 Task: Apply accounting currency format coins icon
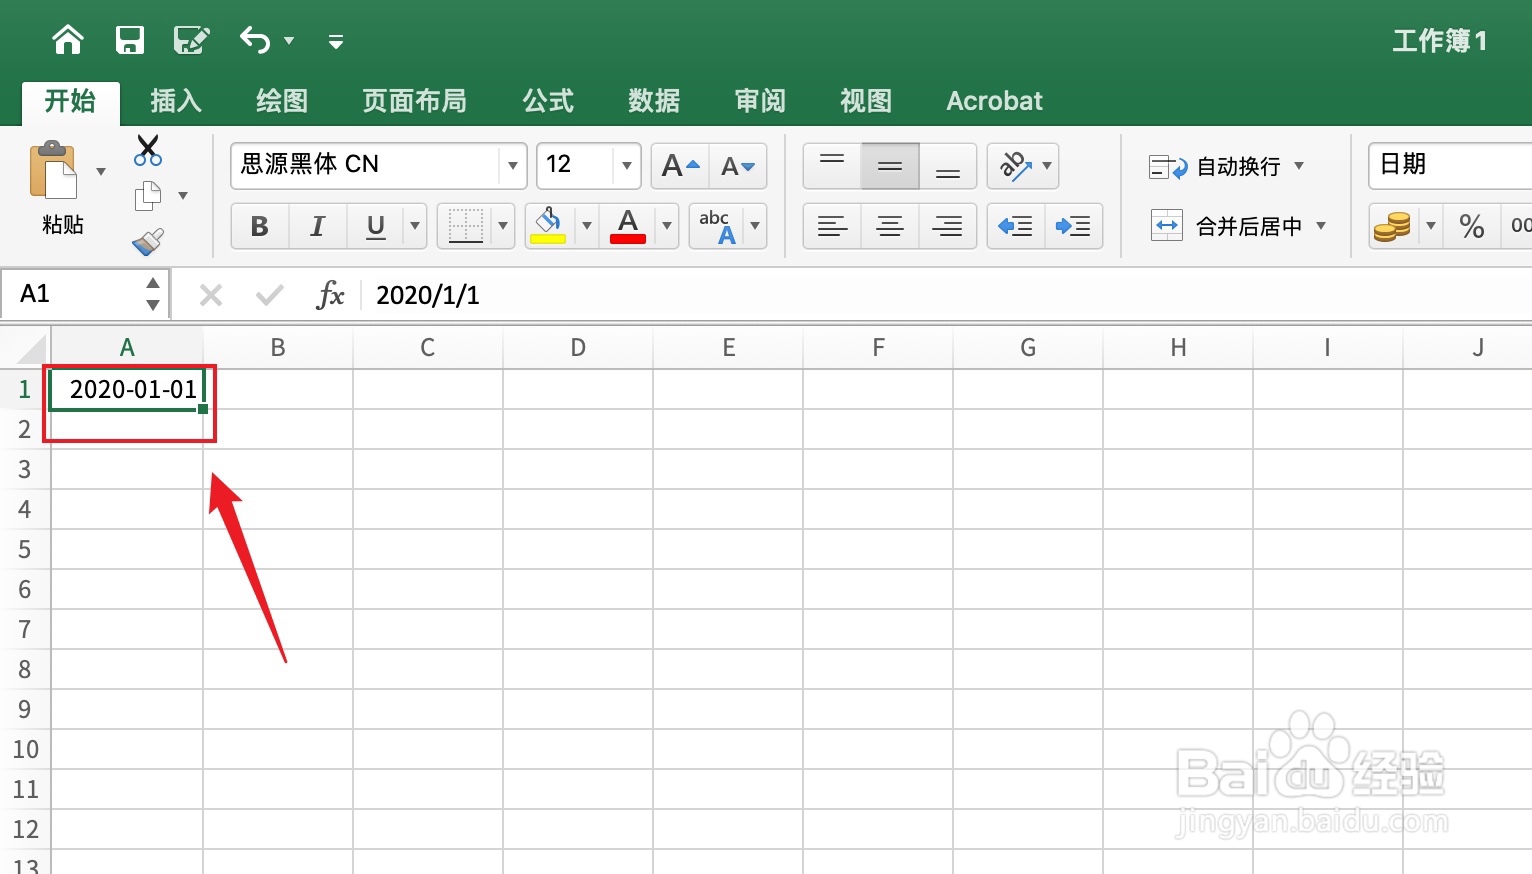tap(1392, 227)
